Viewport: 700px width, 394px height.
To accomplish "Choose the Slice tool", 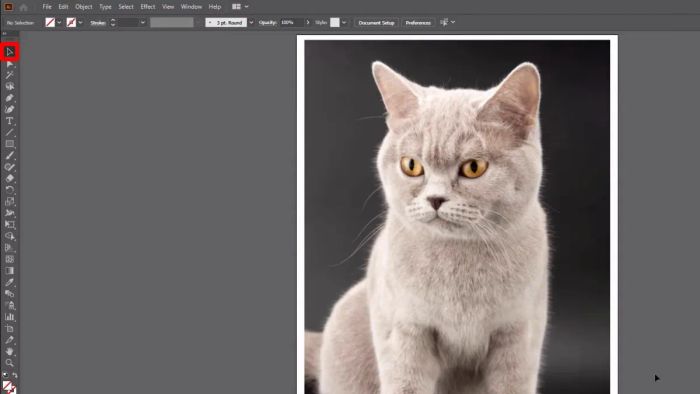I will click(9, 340).
